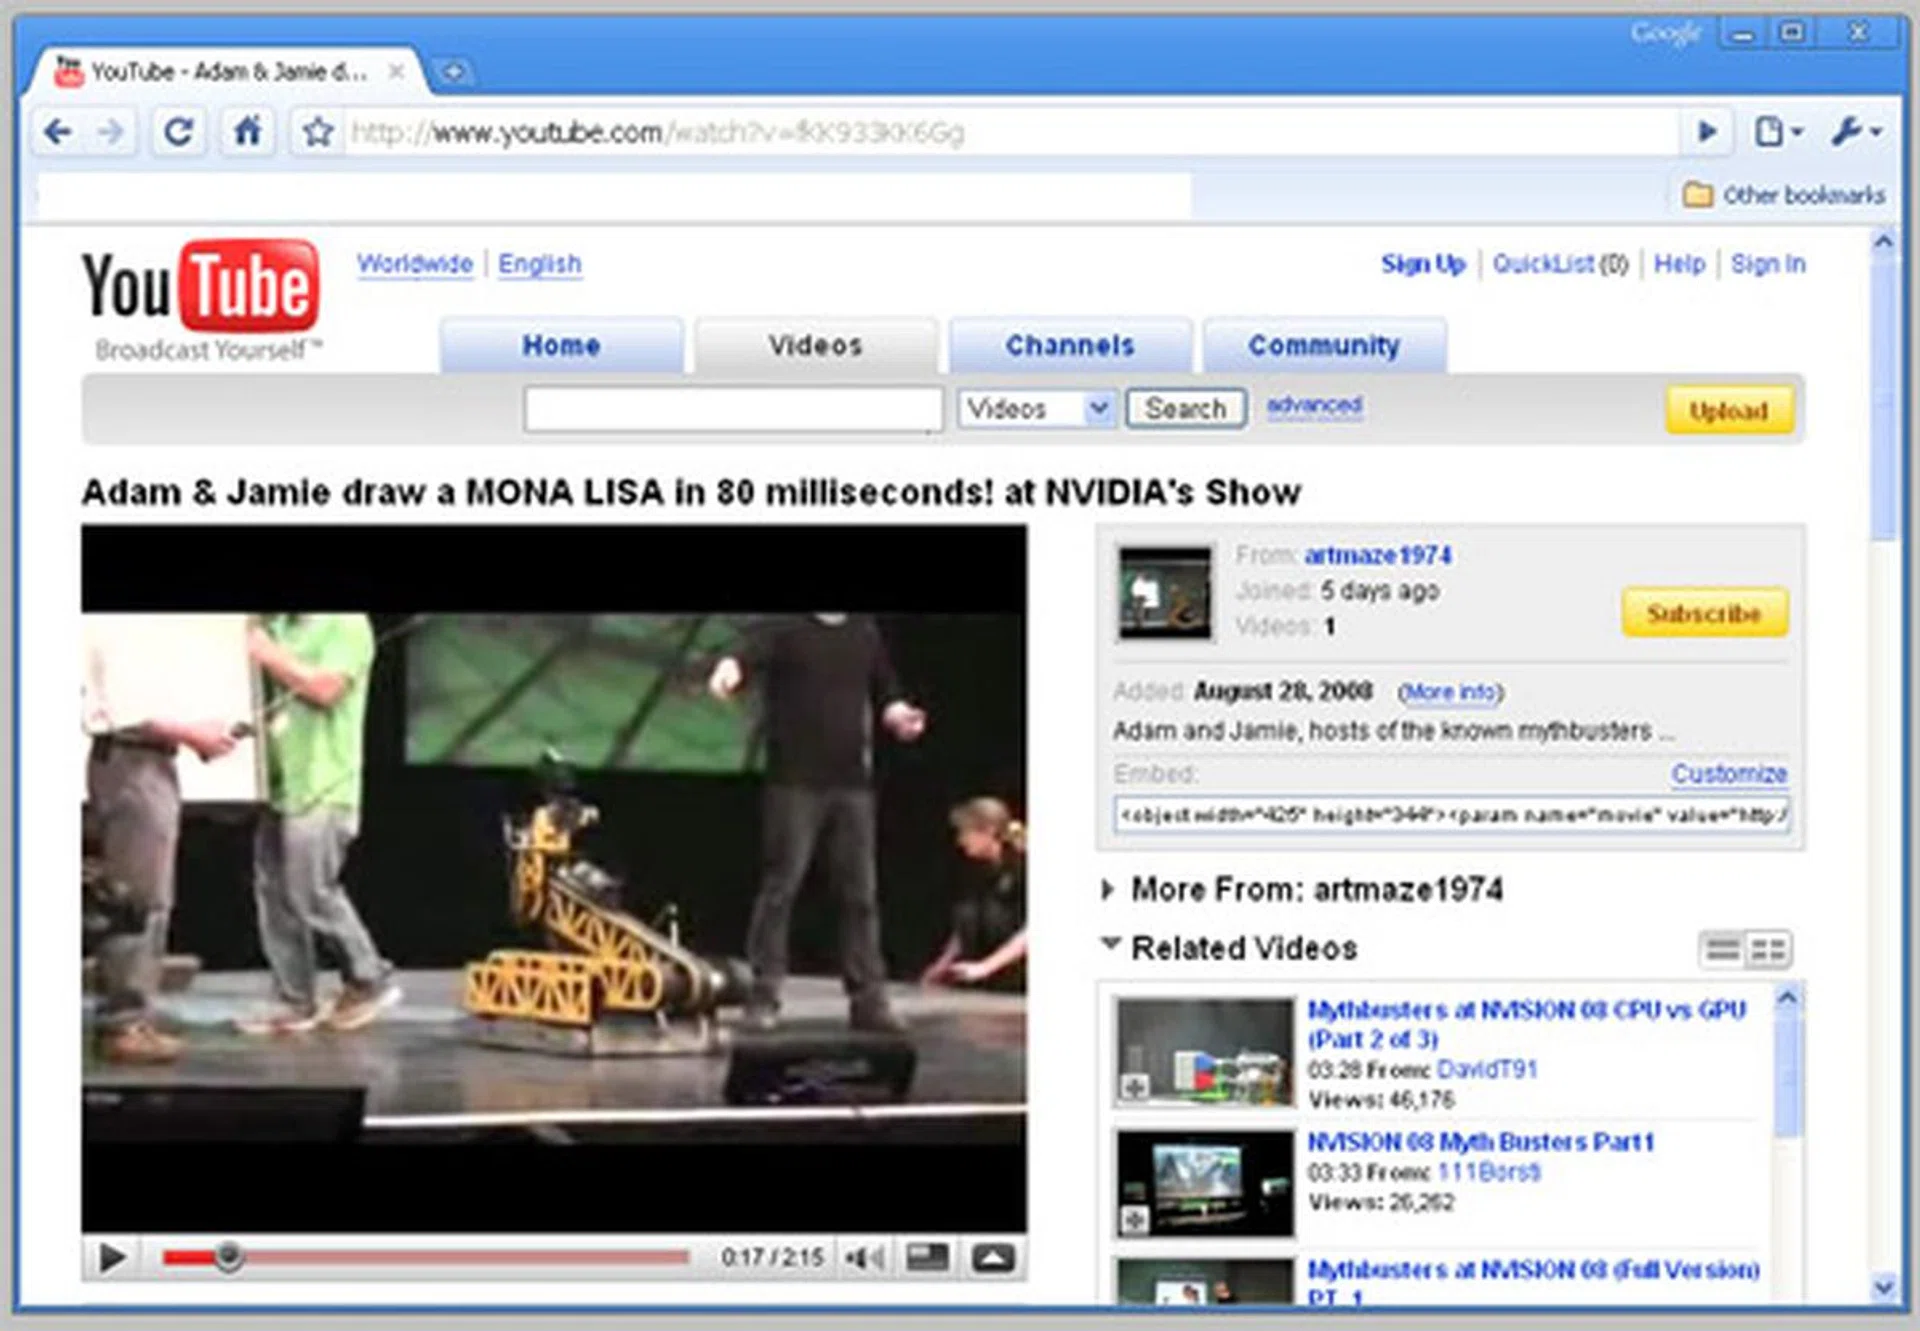Bookmark page with the star icon
This screenshot has width=1920, height=1331.
point(318,132)
